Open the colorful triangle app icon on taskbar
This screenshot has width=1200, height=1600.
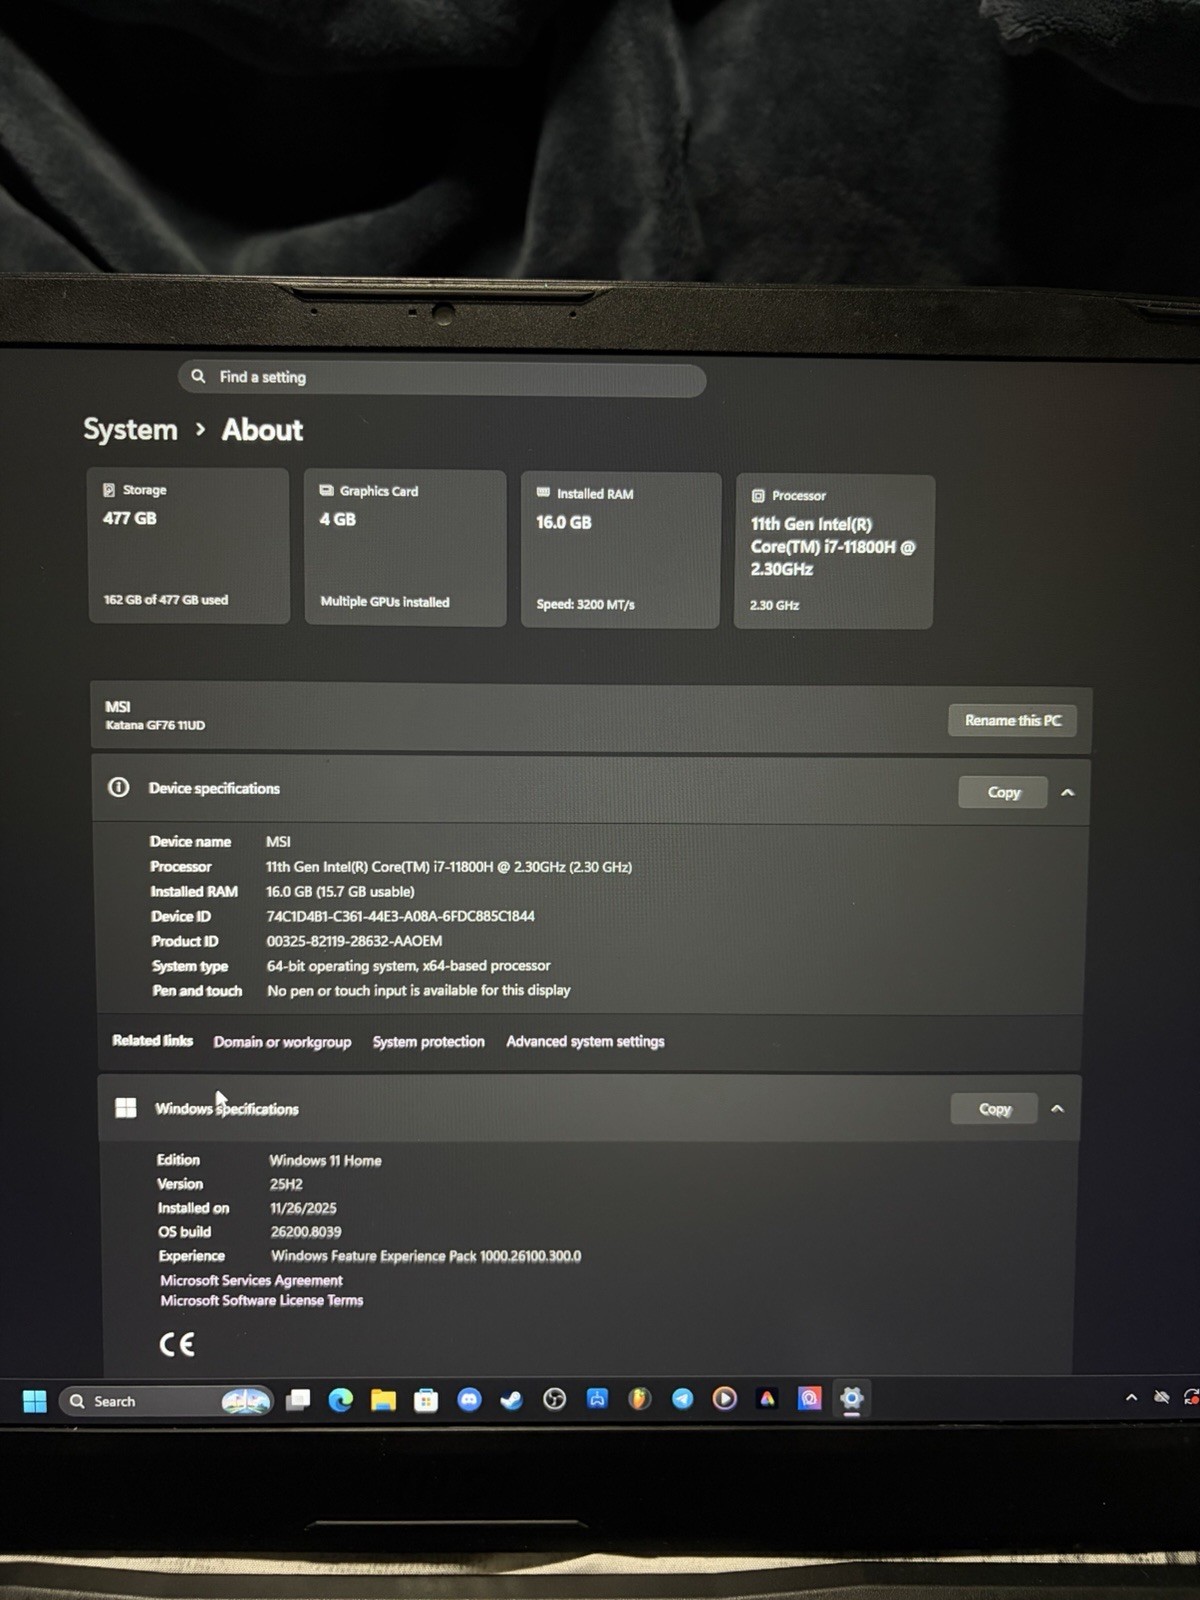767,1398
